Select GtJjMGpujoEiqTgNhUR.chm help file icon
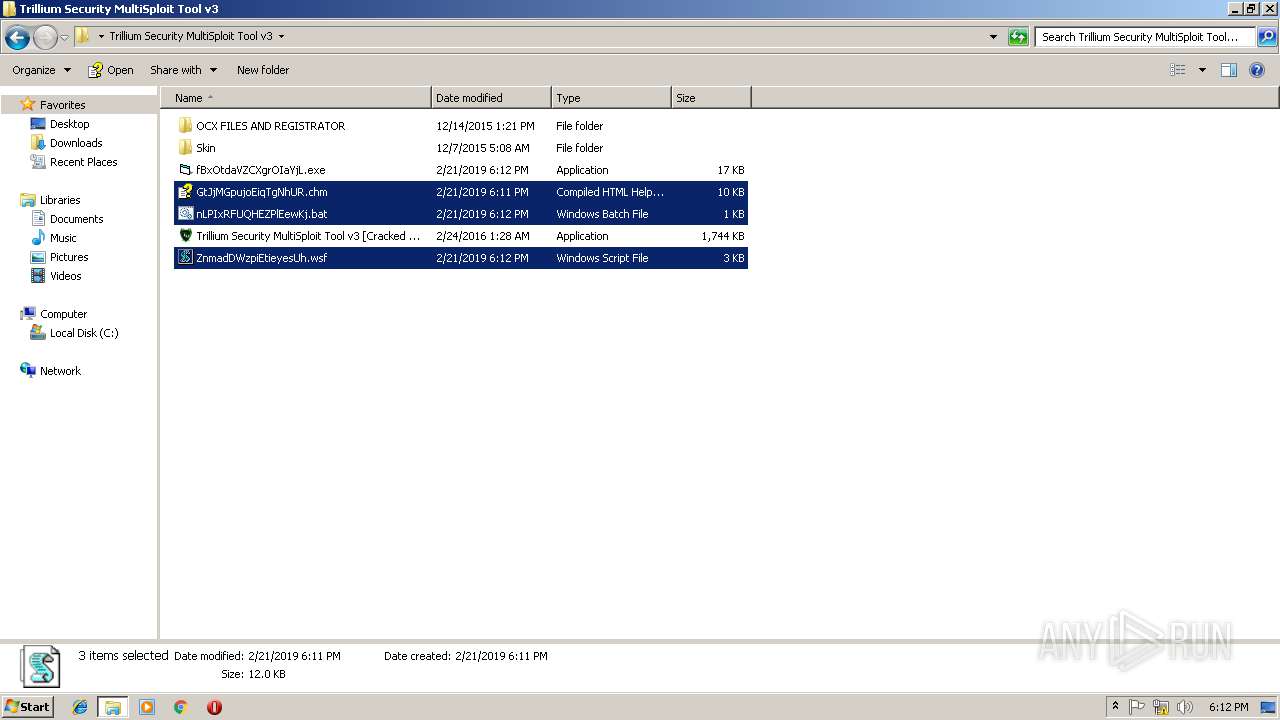Viewport: 1280px width, 720px height. tap(185, 192)
